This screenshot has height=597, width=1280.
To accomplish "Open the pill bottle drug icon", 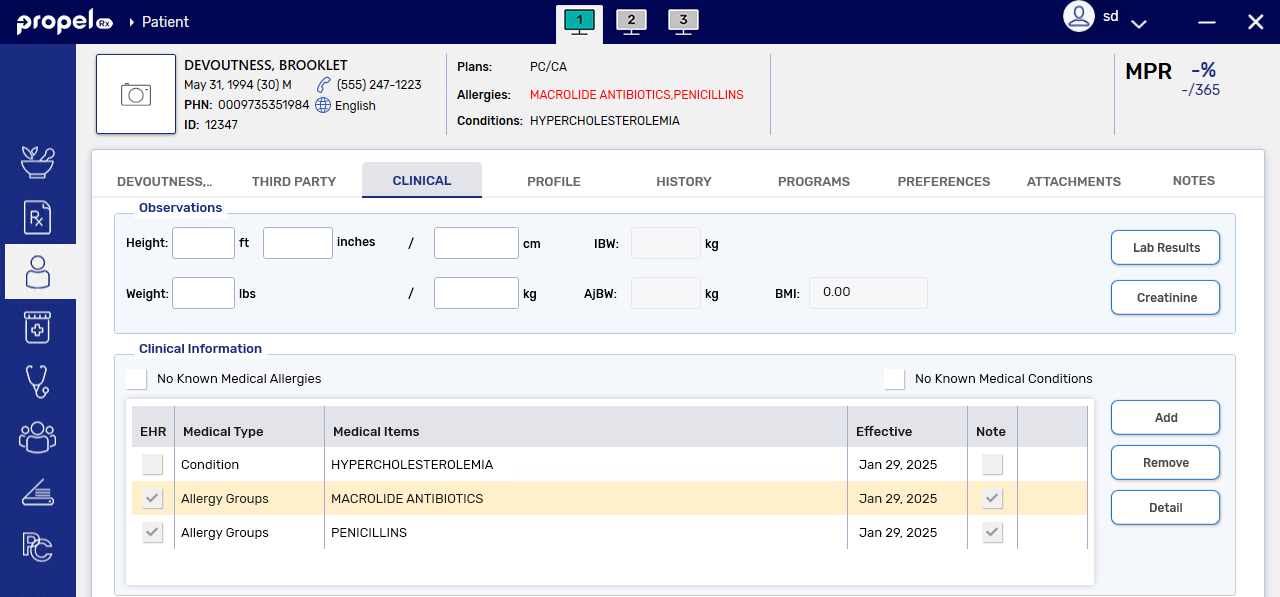I will [x=38, y=327].
